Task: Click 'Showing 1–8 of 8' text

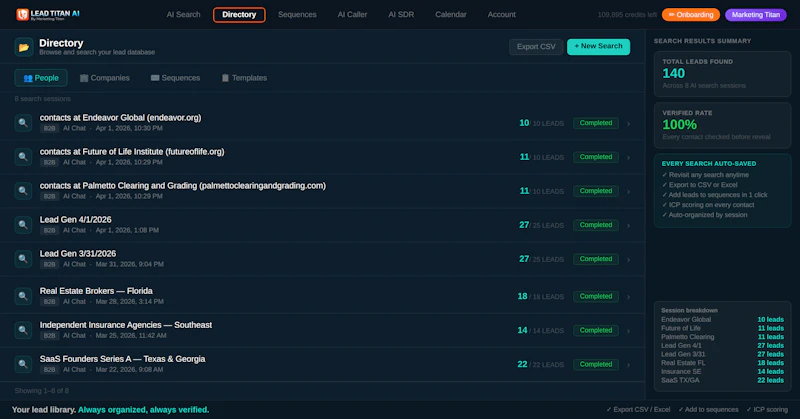Action: pyautogui.click(x=42, y=391)
